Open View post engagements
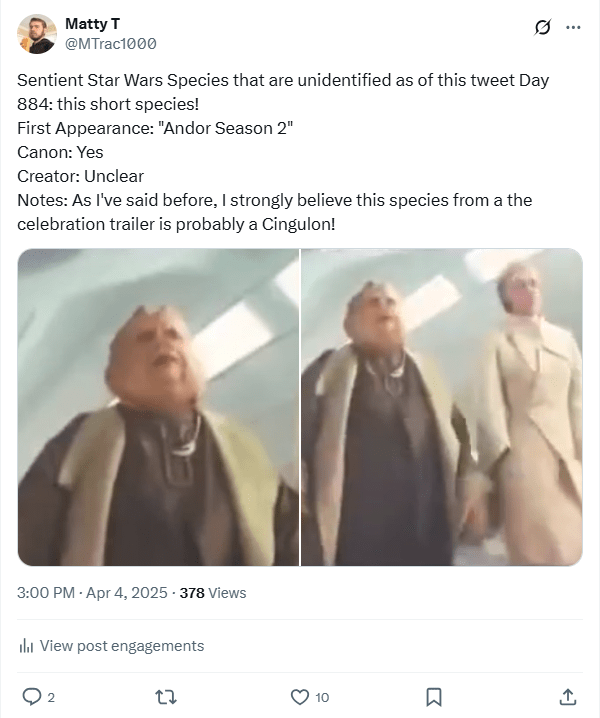Image resolution: width=600 pixels, height=718 pixels. [x=122, y=646]
